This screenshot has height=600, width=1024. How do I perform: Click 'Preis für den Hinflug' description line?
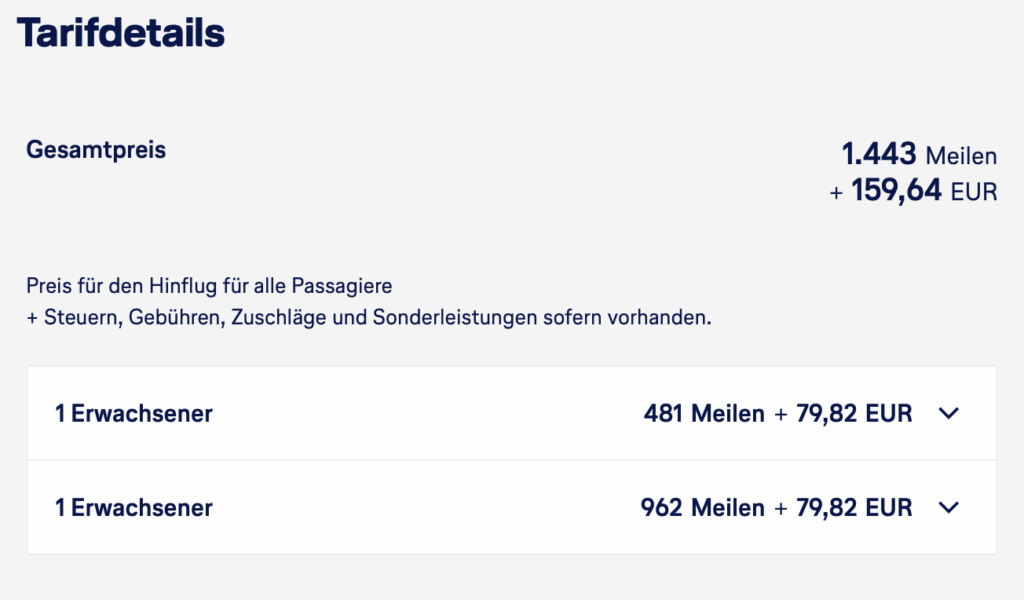coord(210,287)
